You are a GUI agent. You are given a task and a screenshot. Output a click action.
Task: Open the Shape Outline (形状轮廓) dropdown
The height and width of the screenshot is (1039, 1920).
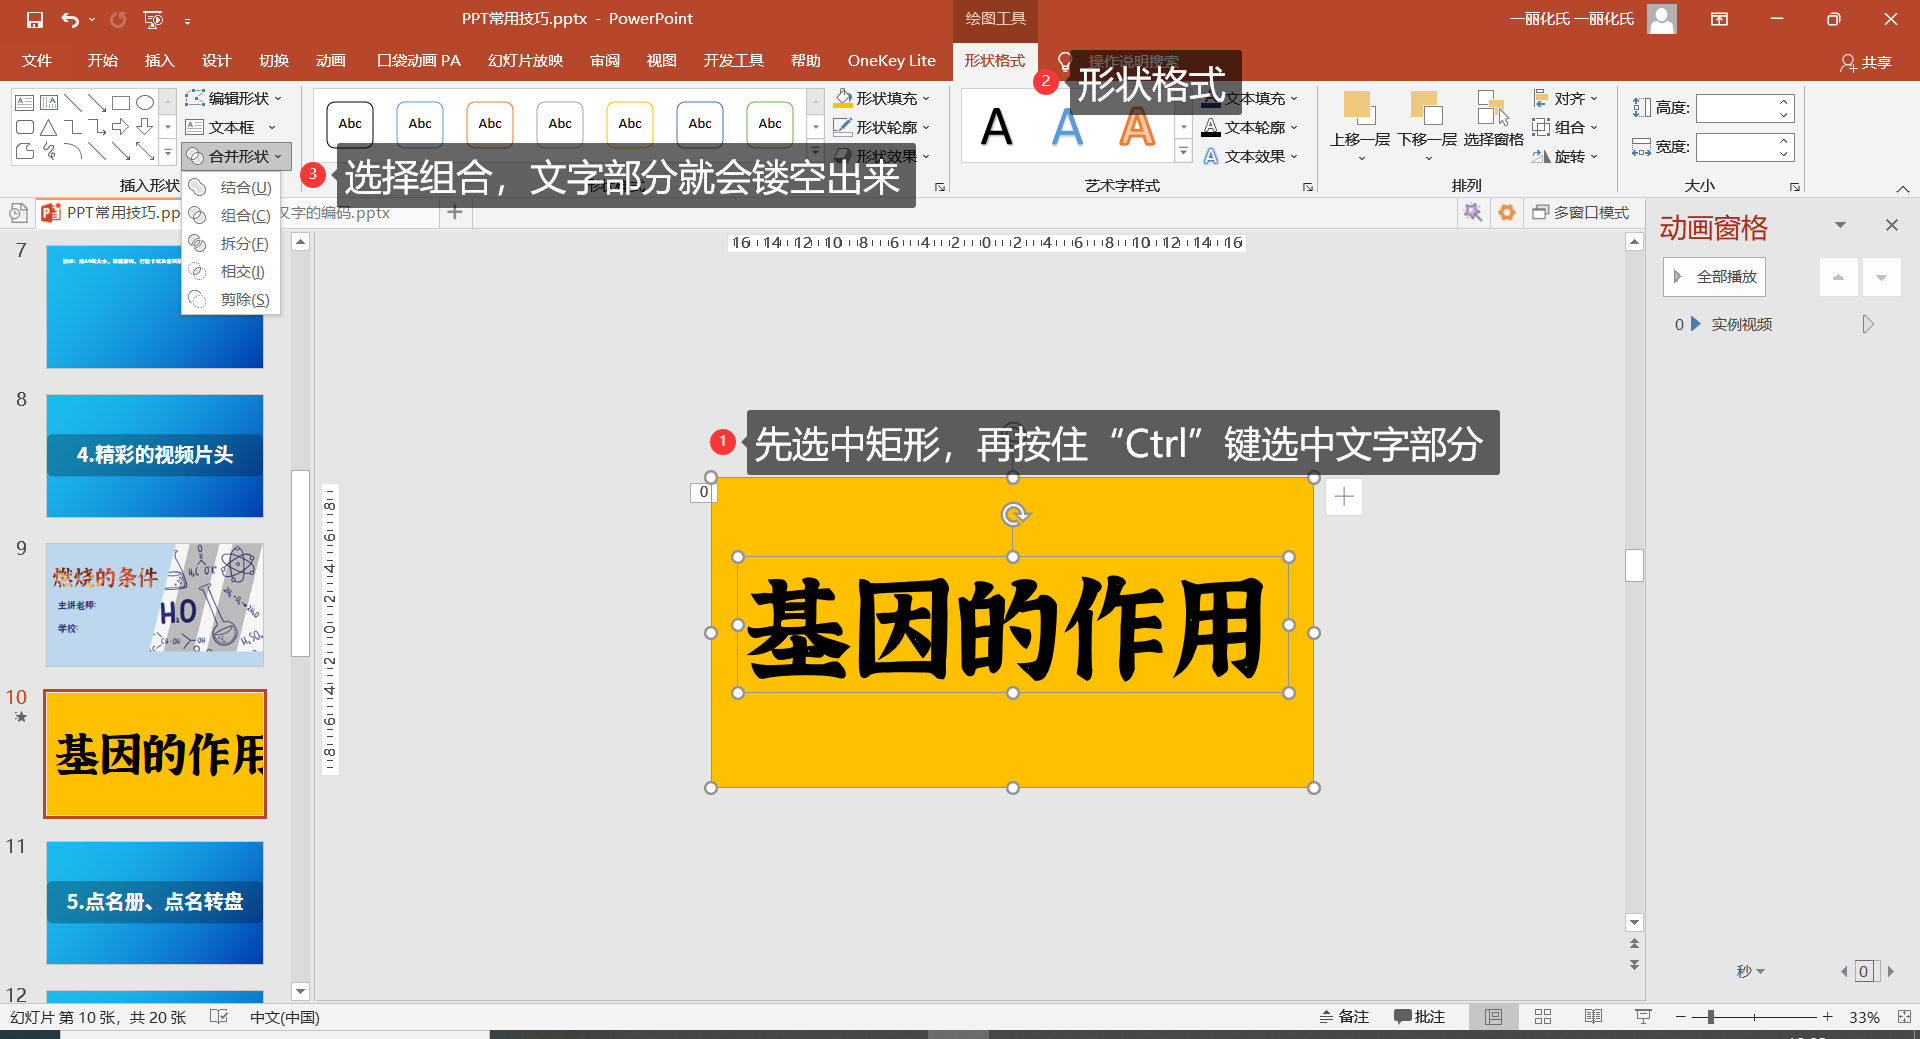(883, 127)
